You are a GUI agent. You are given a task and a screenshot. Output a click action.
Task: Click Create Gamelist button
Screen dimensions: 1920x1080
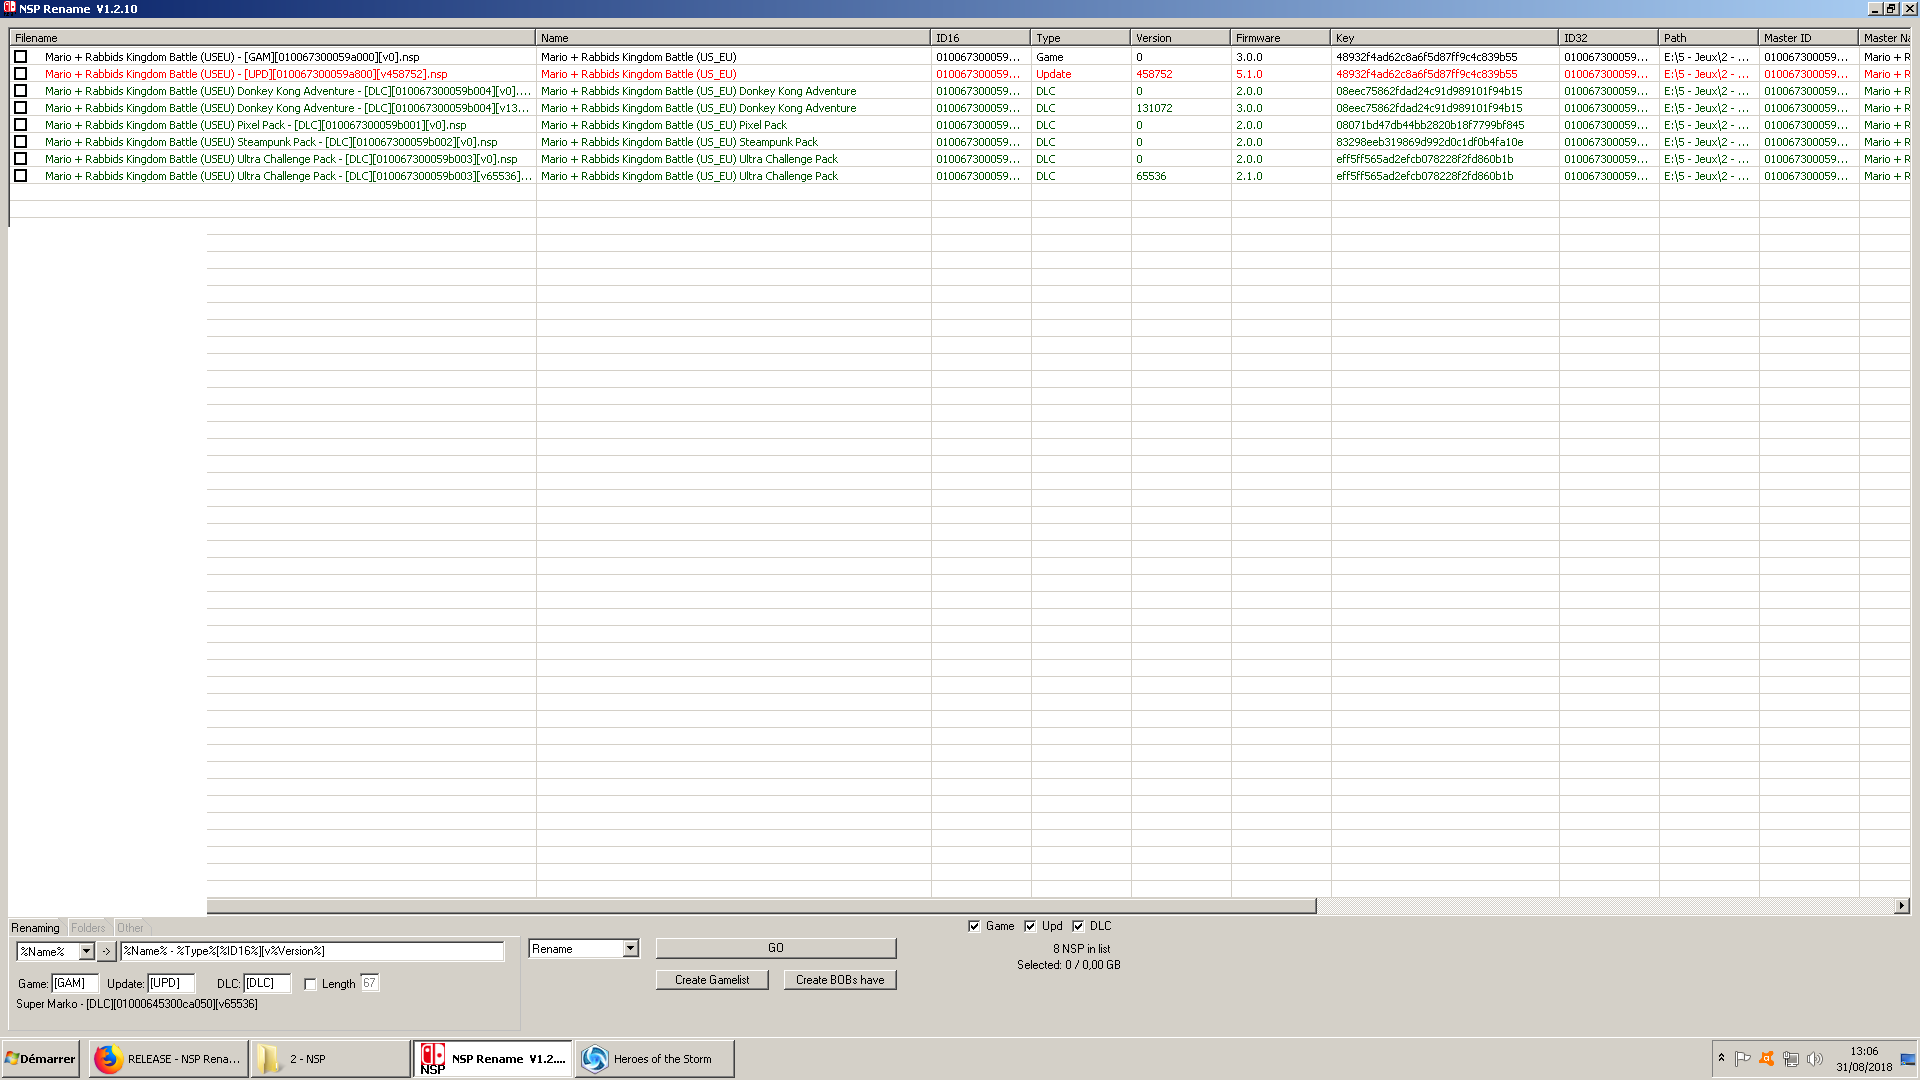click(x=711, y=980)
